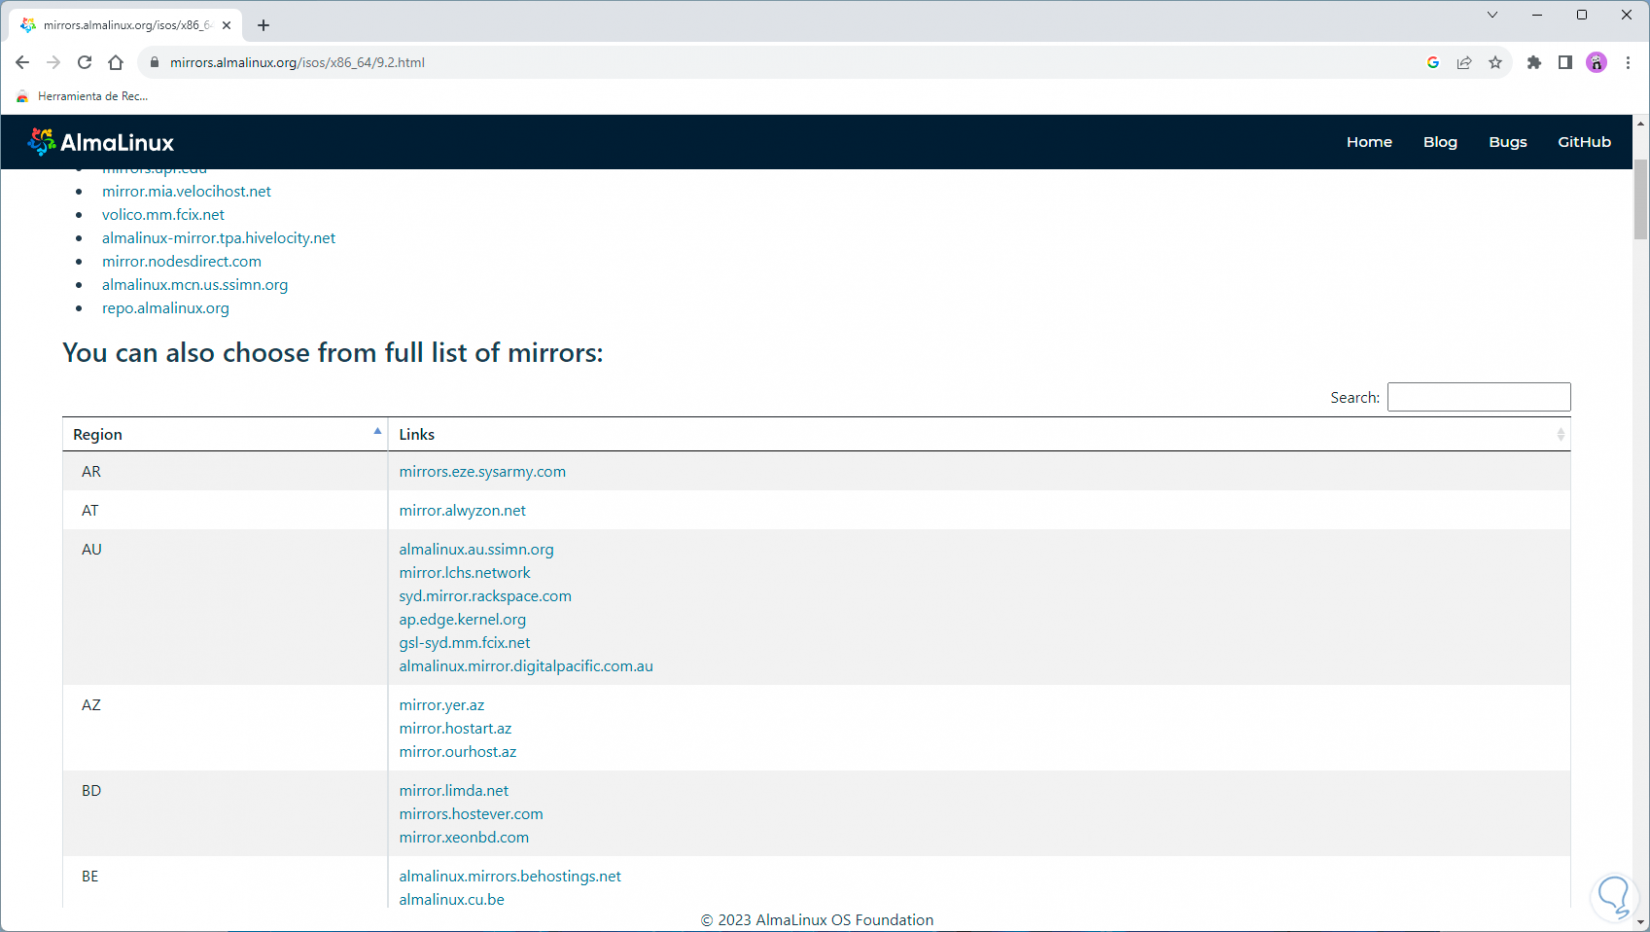Open almalinux.cu.be mirror link

pos(451,899)
